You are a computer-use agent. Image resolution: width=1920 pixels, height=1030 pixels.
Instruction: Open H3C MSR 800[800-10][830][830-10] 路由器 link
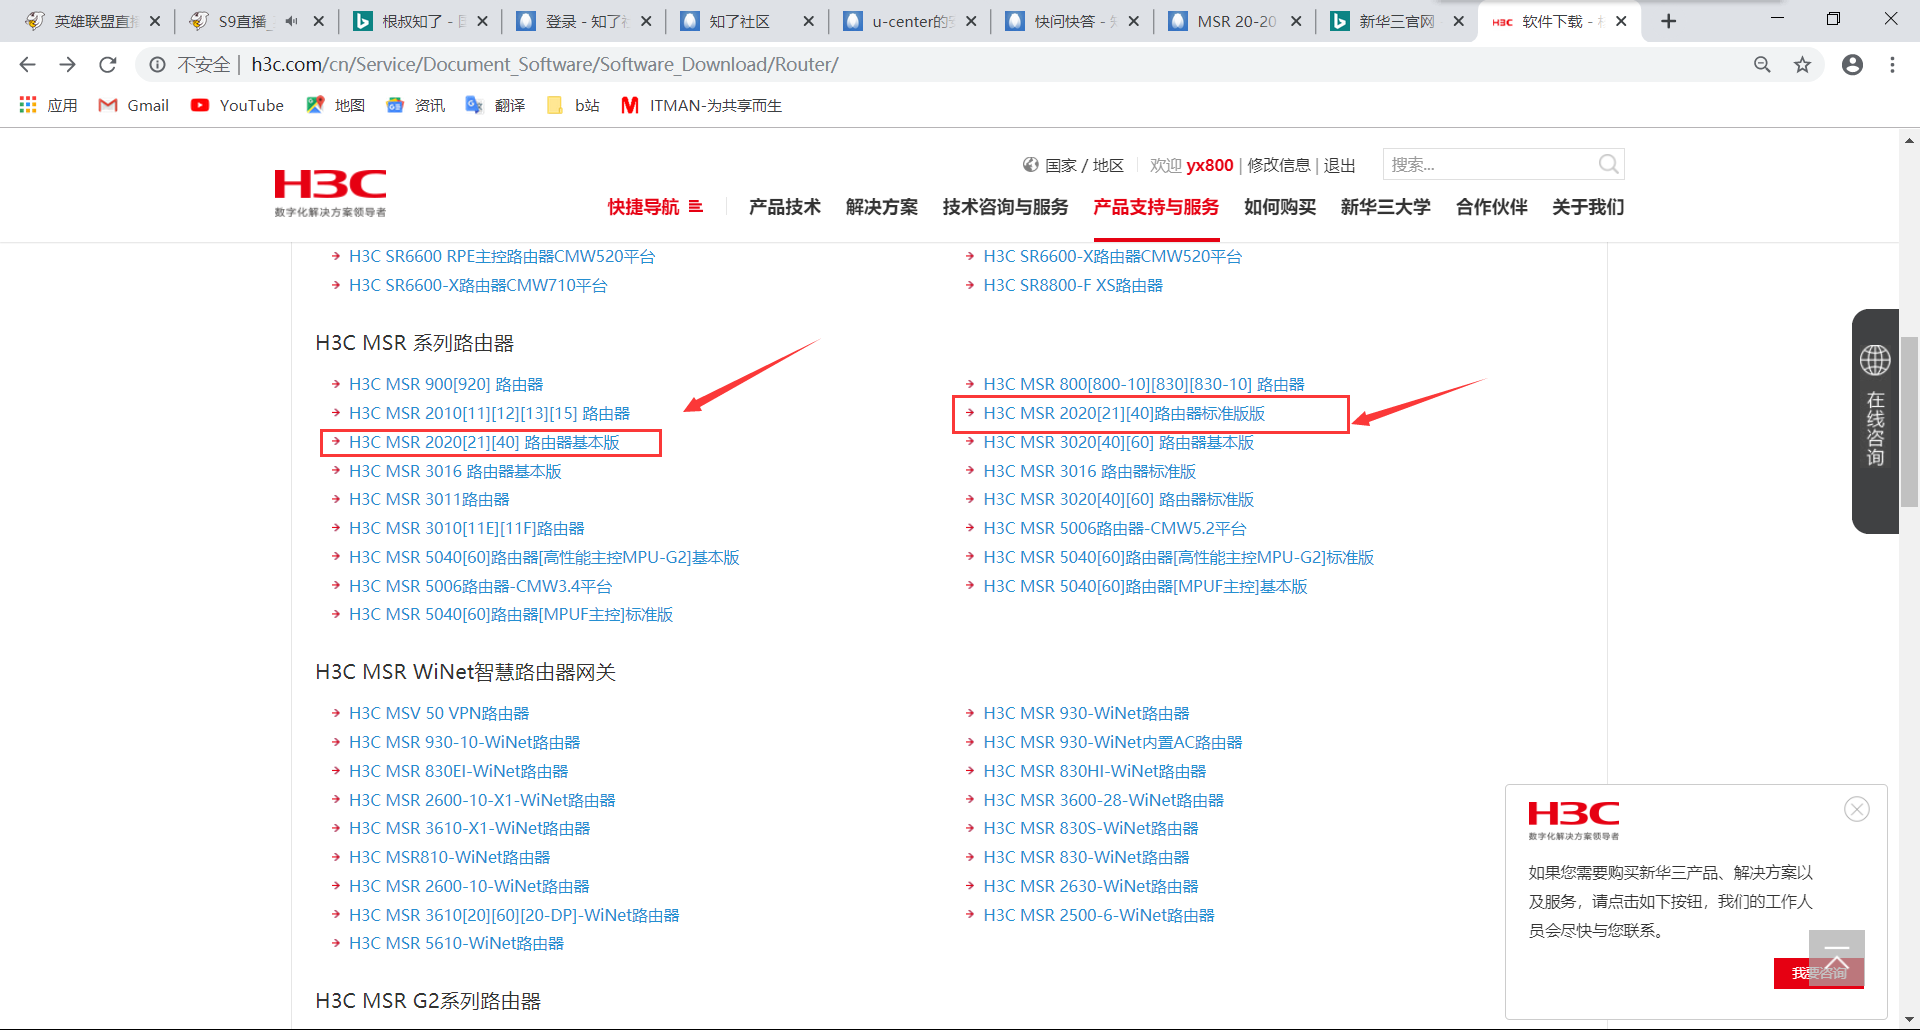(1144, 384)
